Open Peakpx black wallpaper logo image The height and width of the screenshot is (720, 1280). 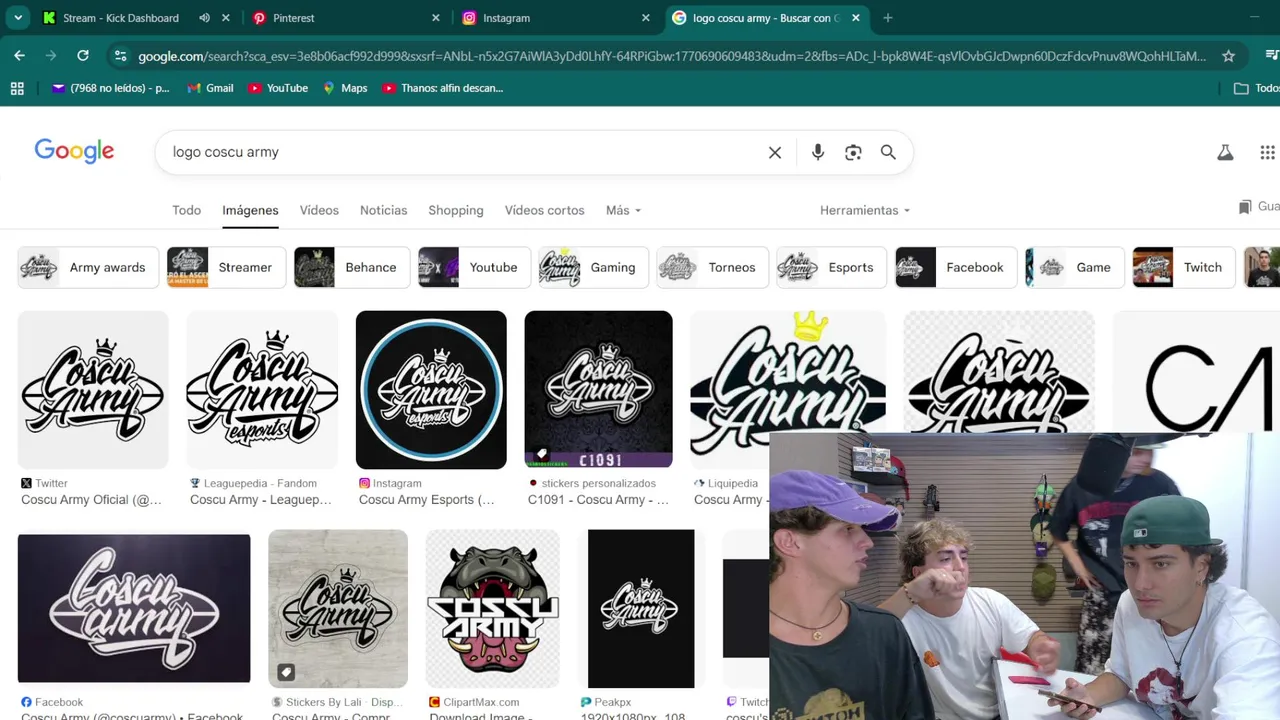[x=641, y=608]
